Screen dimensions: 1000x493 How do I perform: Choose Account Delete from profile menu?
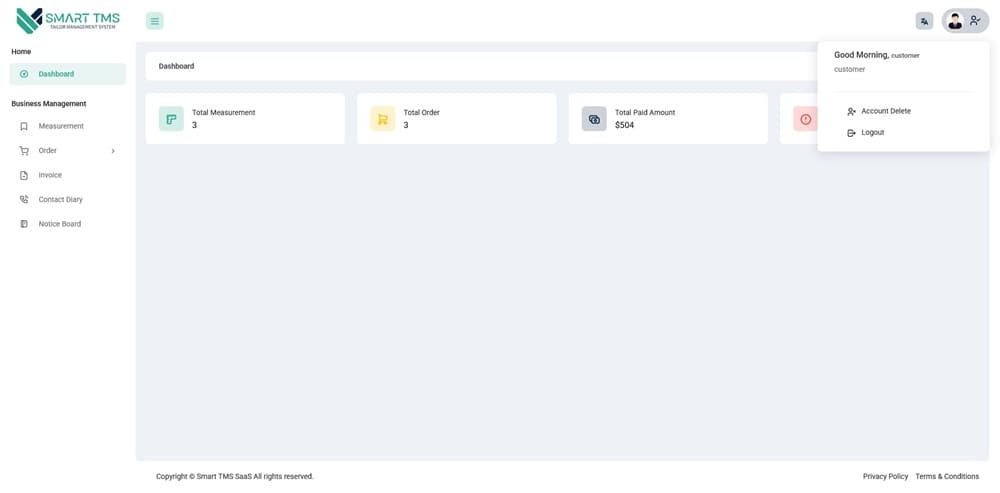pyautogui.click(x=885, y=111)
